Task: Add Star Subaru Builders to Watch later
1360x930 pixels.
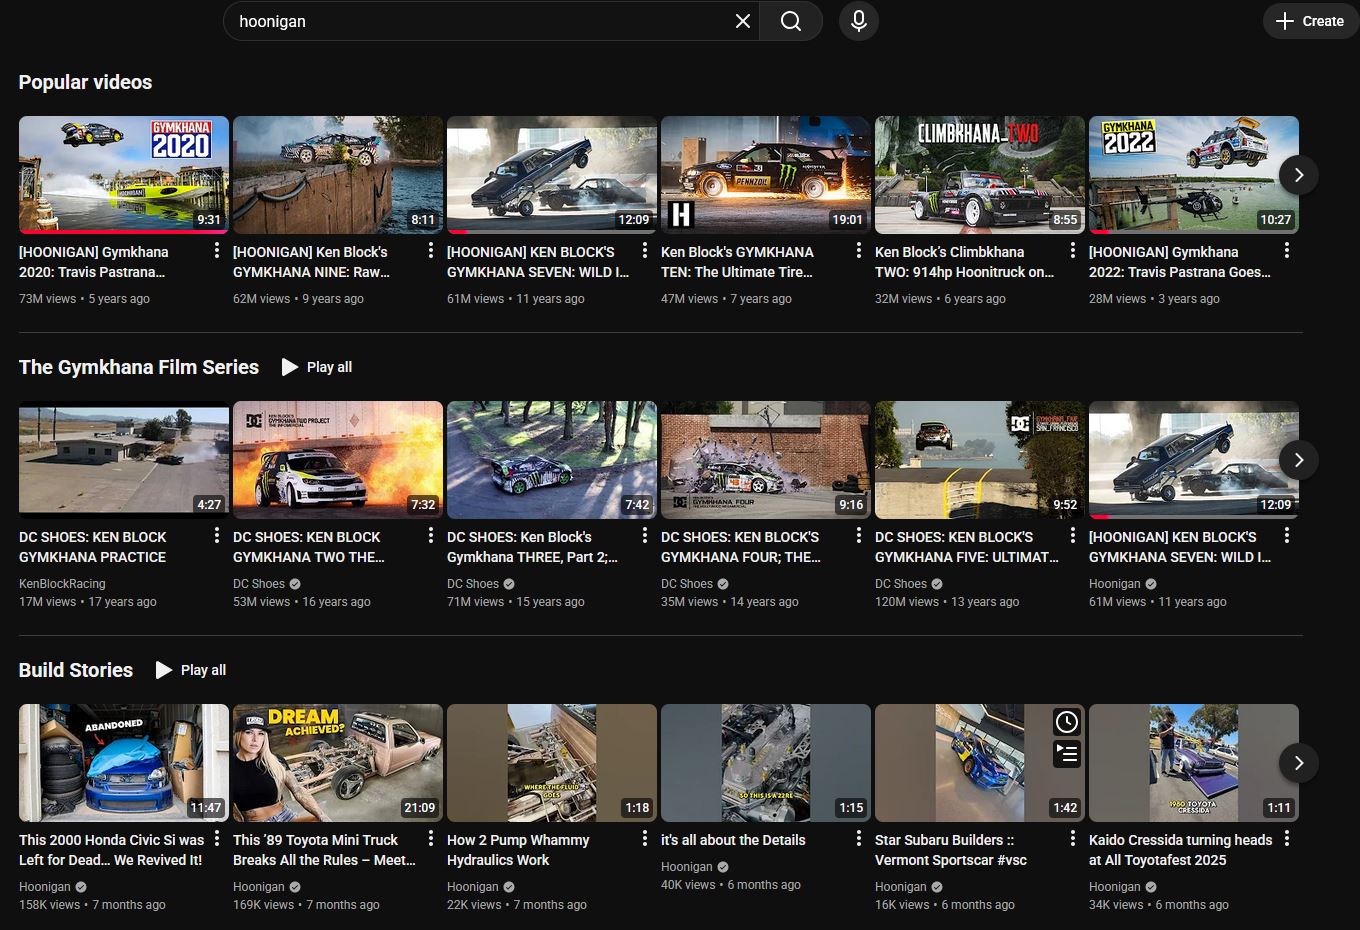Action: (x=1067, y=722)
